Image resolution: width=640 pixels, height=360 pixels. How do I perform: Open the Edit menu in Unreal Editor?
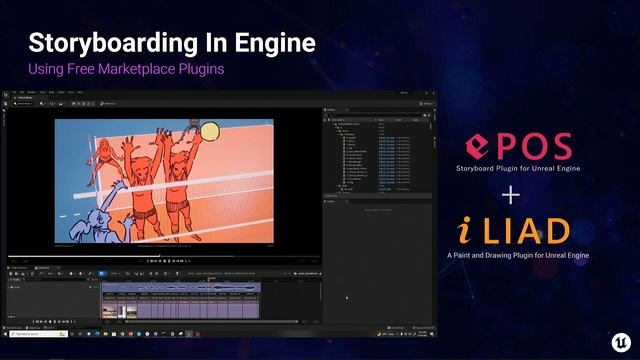[x=22, y=93]
